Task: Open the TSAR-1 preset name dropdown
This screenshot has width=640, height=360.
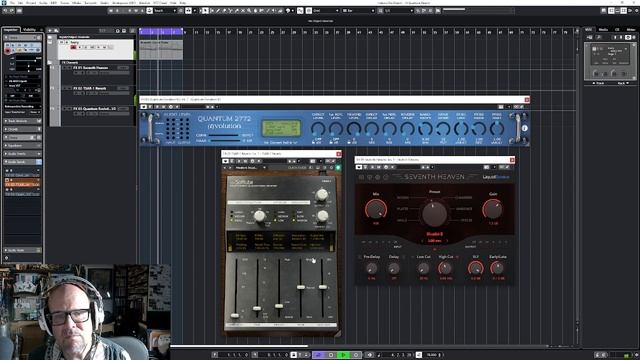Action: pos(251,167)
